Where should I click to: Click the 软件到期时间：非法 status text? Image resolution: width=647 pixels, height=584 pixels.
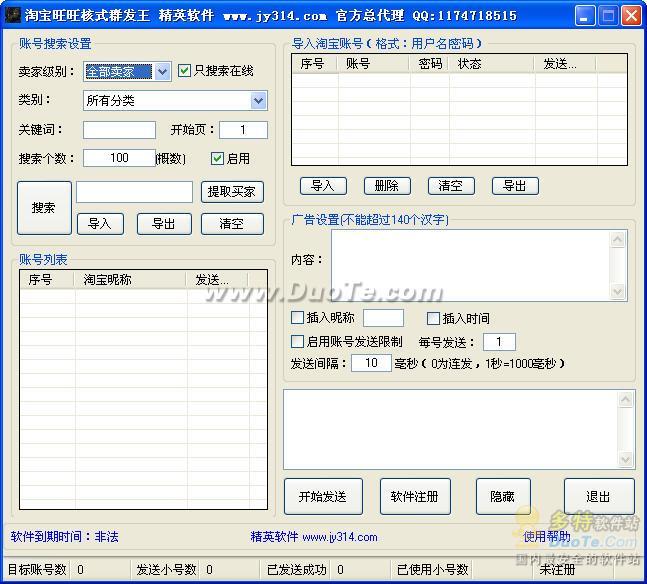coord(65,537)
